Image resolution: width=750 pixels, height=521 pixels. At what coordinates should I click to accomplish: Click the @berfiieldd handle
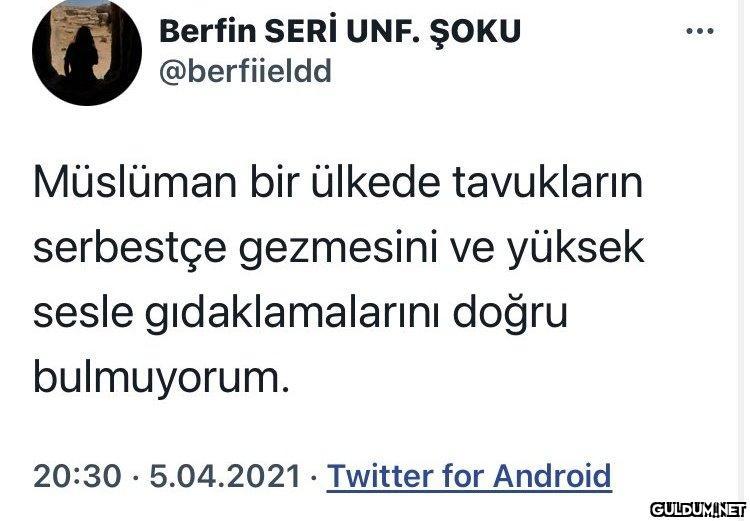coord(245,73)
